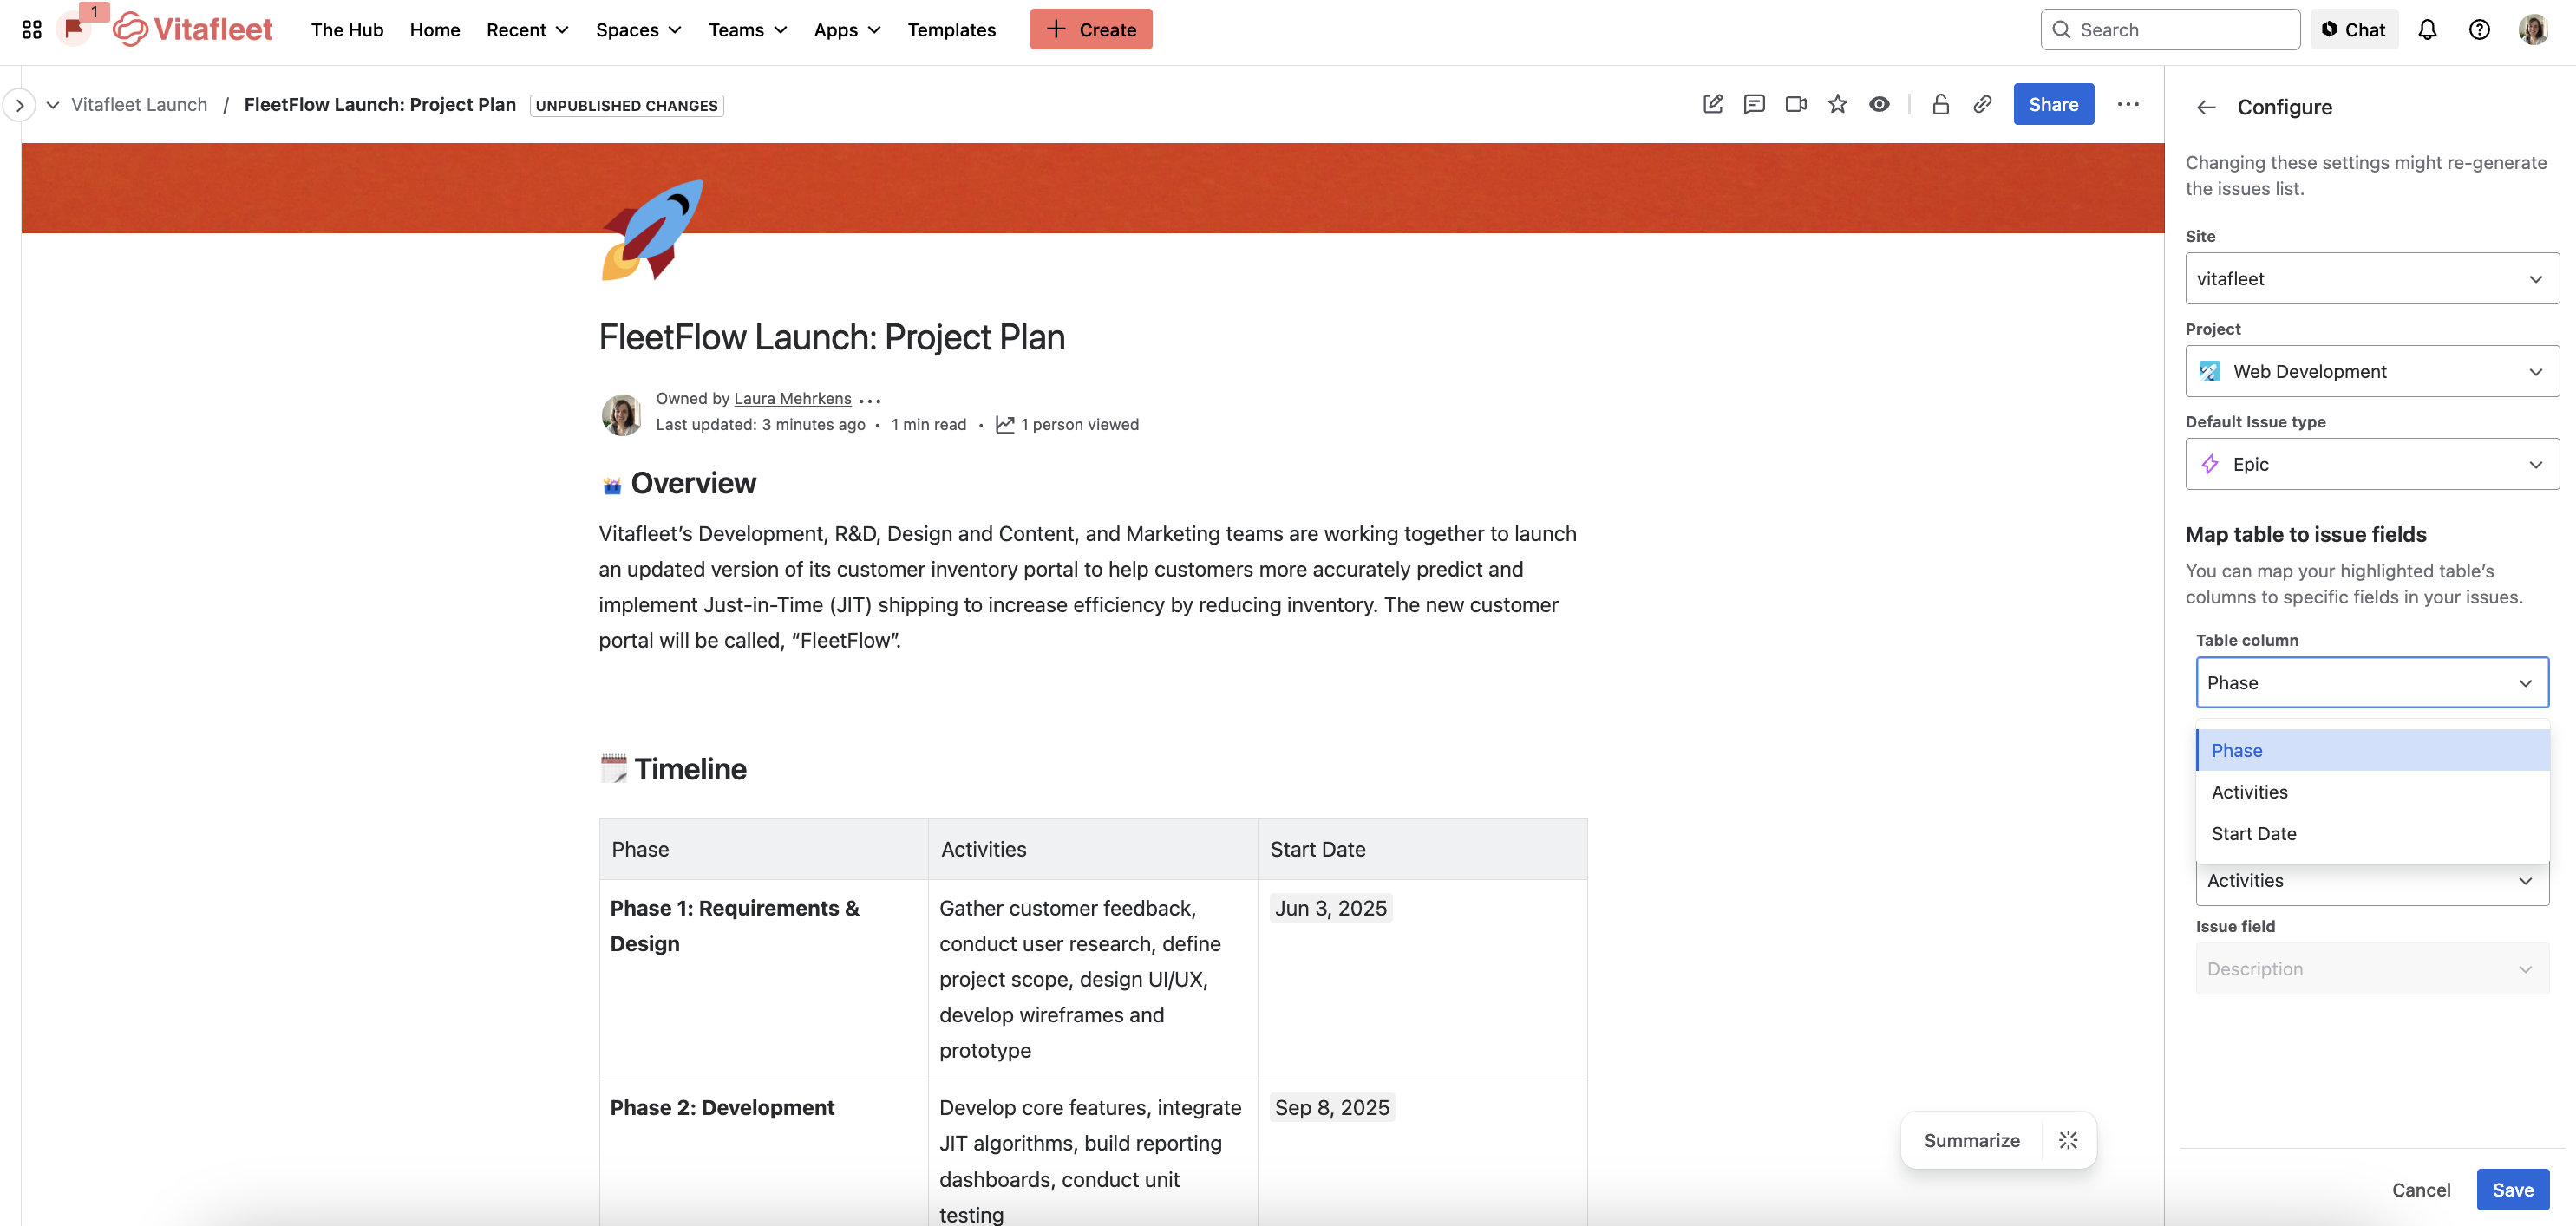The image size is (2576, 1226).
Task: Open the app switcher grid icon
Action: [32, 29]
